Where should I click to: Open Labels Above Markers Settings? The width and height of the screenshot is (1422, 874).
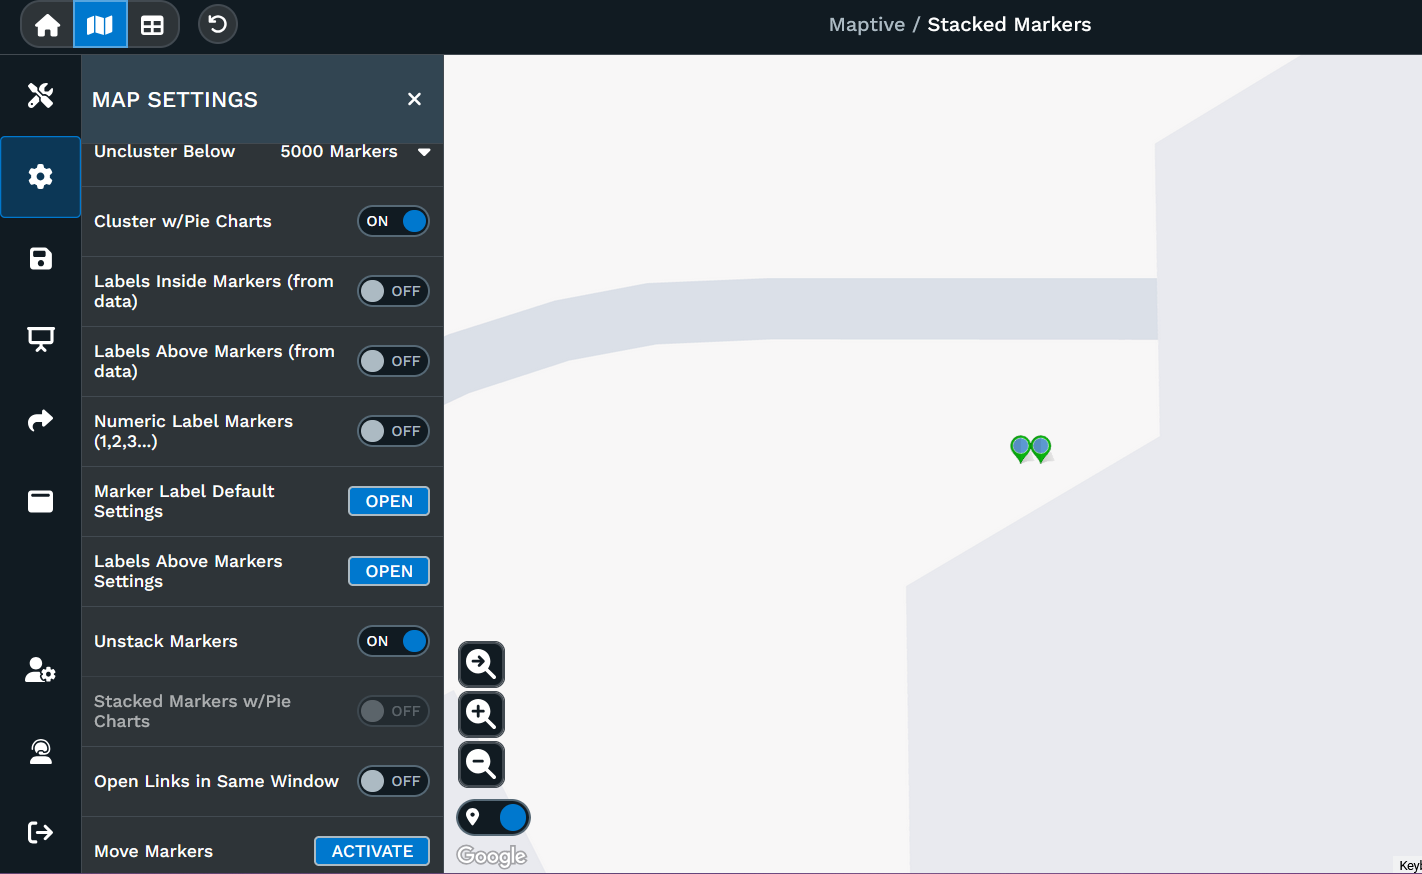click(x=389, y=571)
